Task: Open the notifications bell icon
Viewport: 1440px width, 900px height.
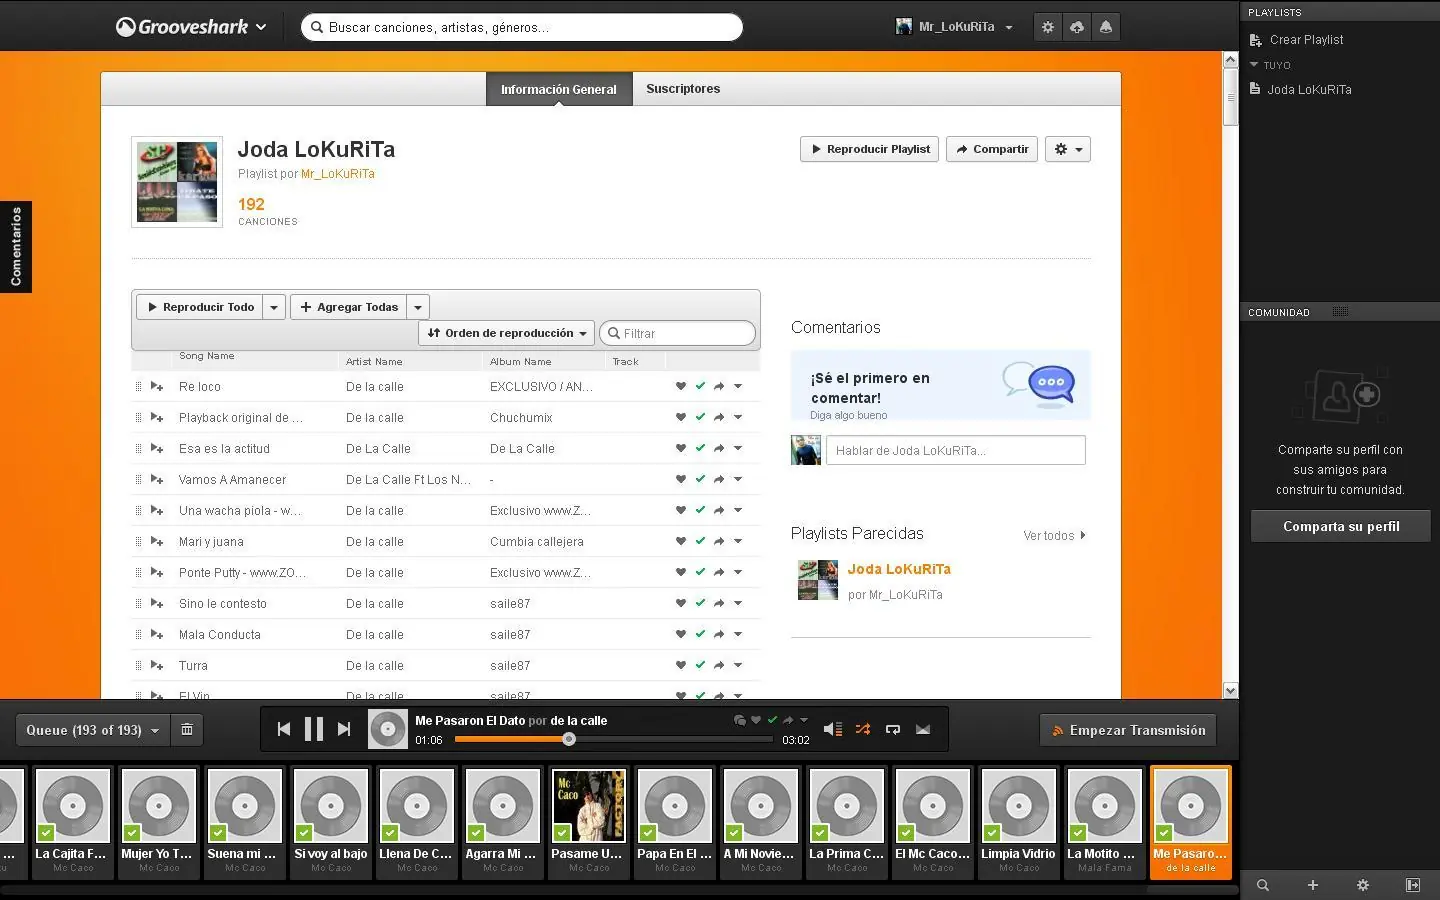Action: pyautogui.click(x=1106, y=27)
